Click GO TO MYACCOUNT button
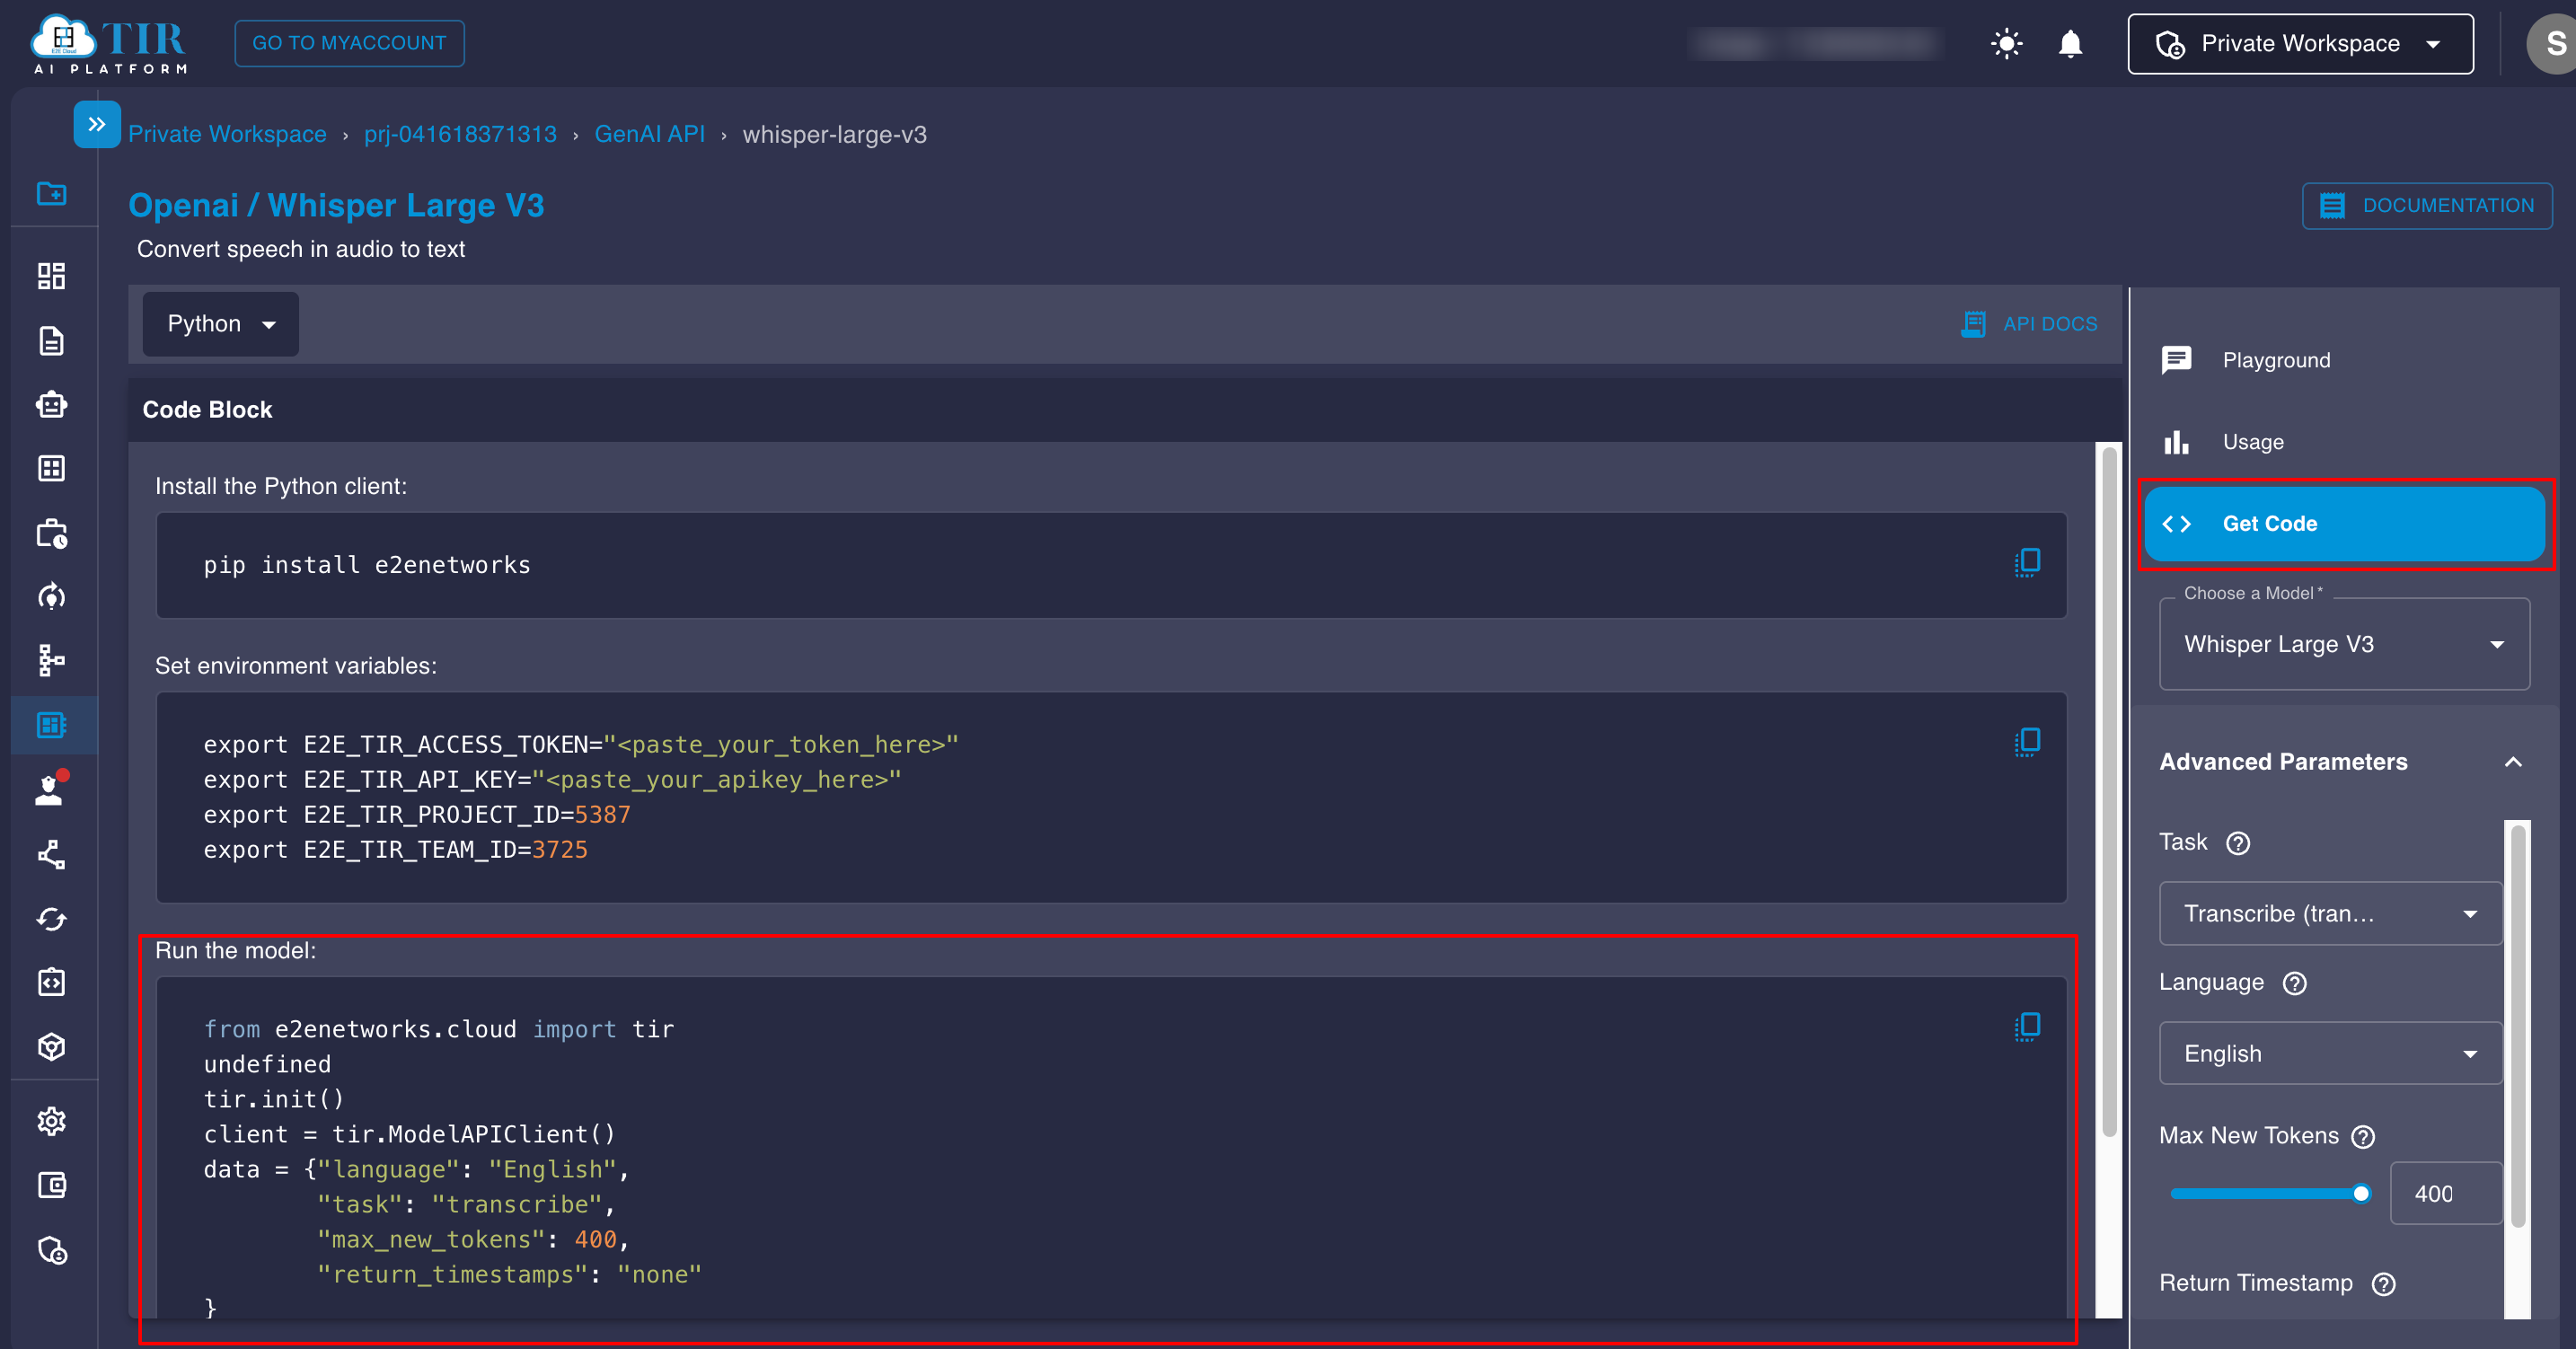This screenshot has height=1349, width=2576. pos(349,43)
